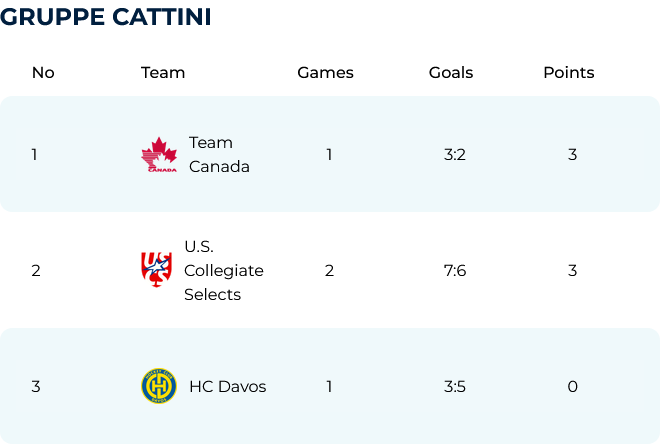Image resolution: width=660 pixels, height=444 pixels.
Task: Click Team Canada's points value
Action: pos(572,155)
